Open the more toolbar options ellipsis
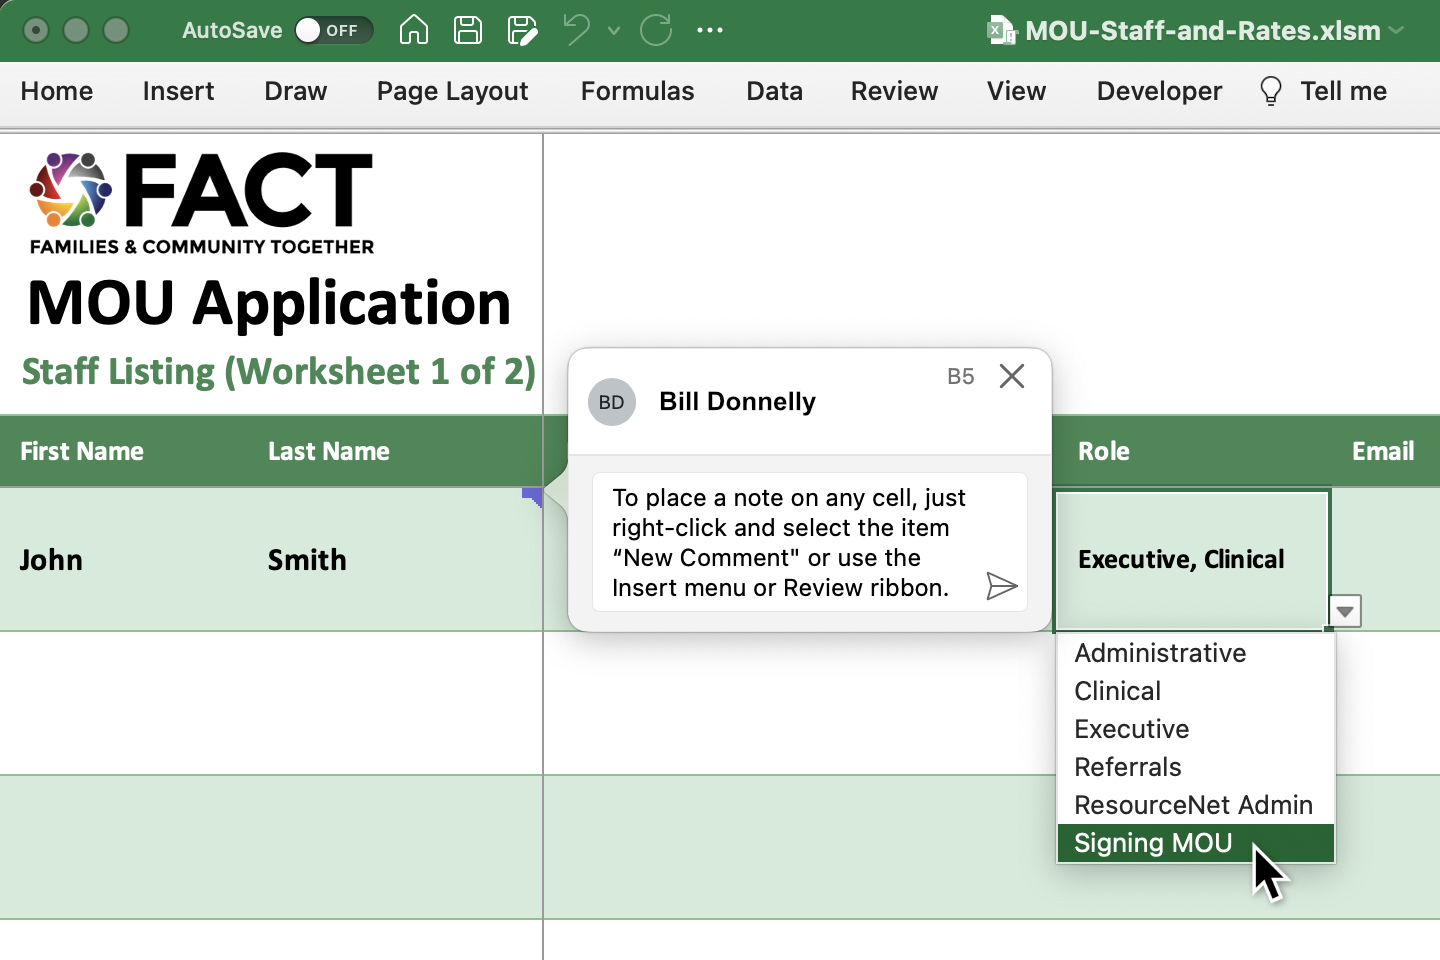Viewport: 1440px width, 960px height. tap(710, 30)
